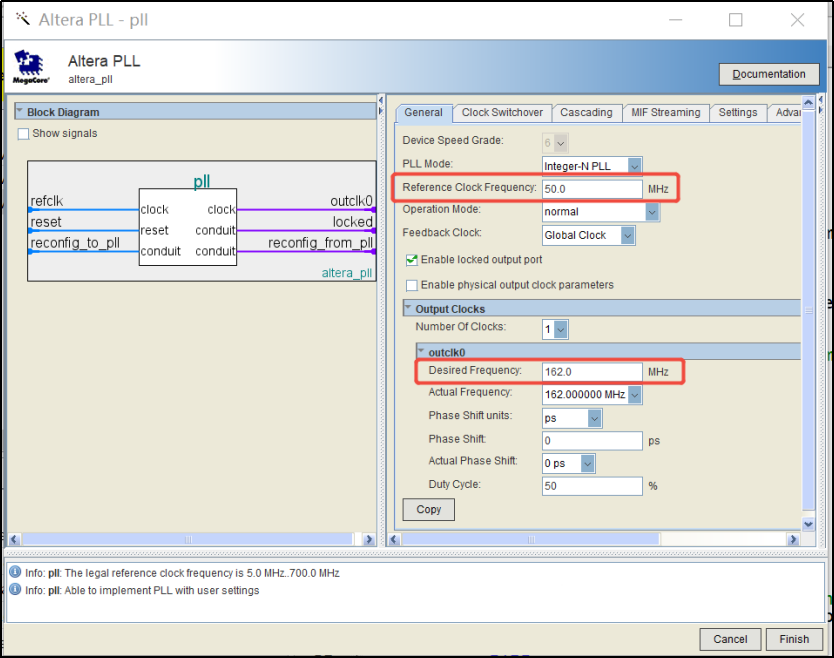Enable physical output clock parameters checkbox

pos(412,285)
